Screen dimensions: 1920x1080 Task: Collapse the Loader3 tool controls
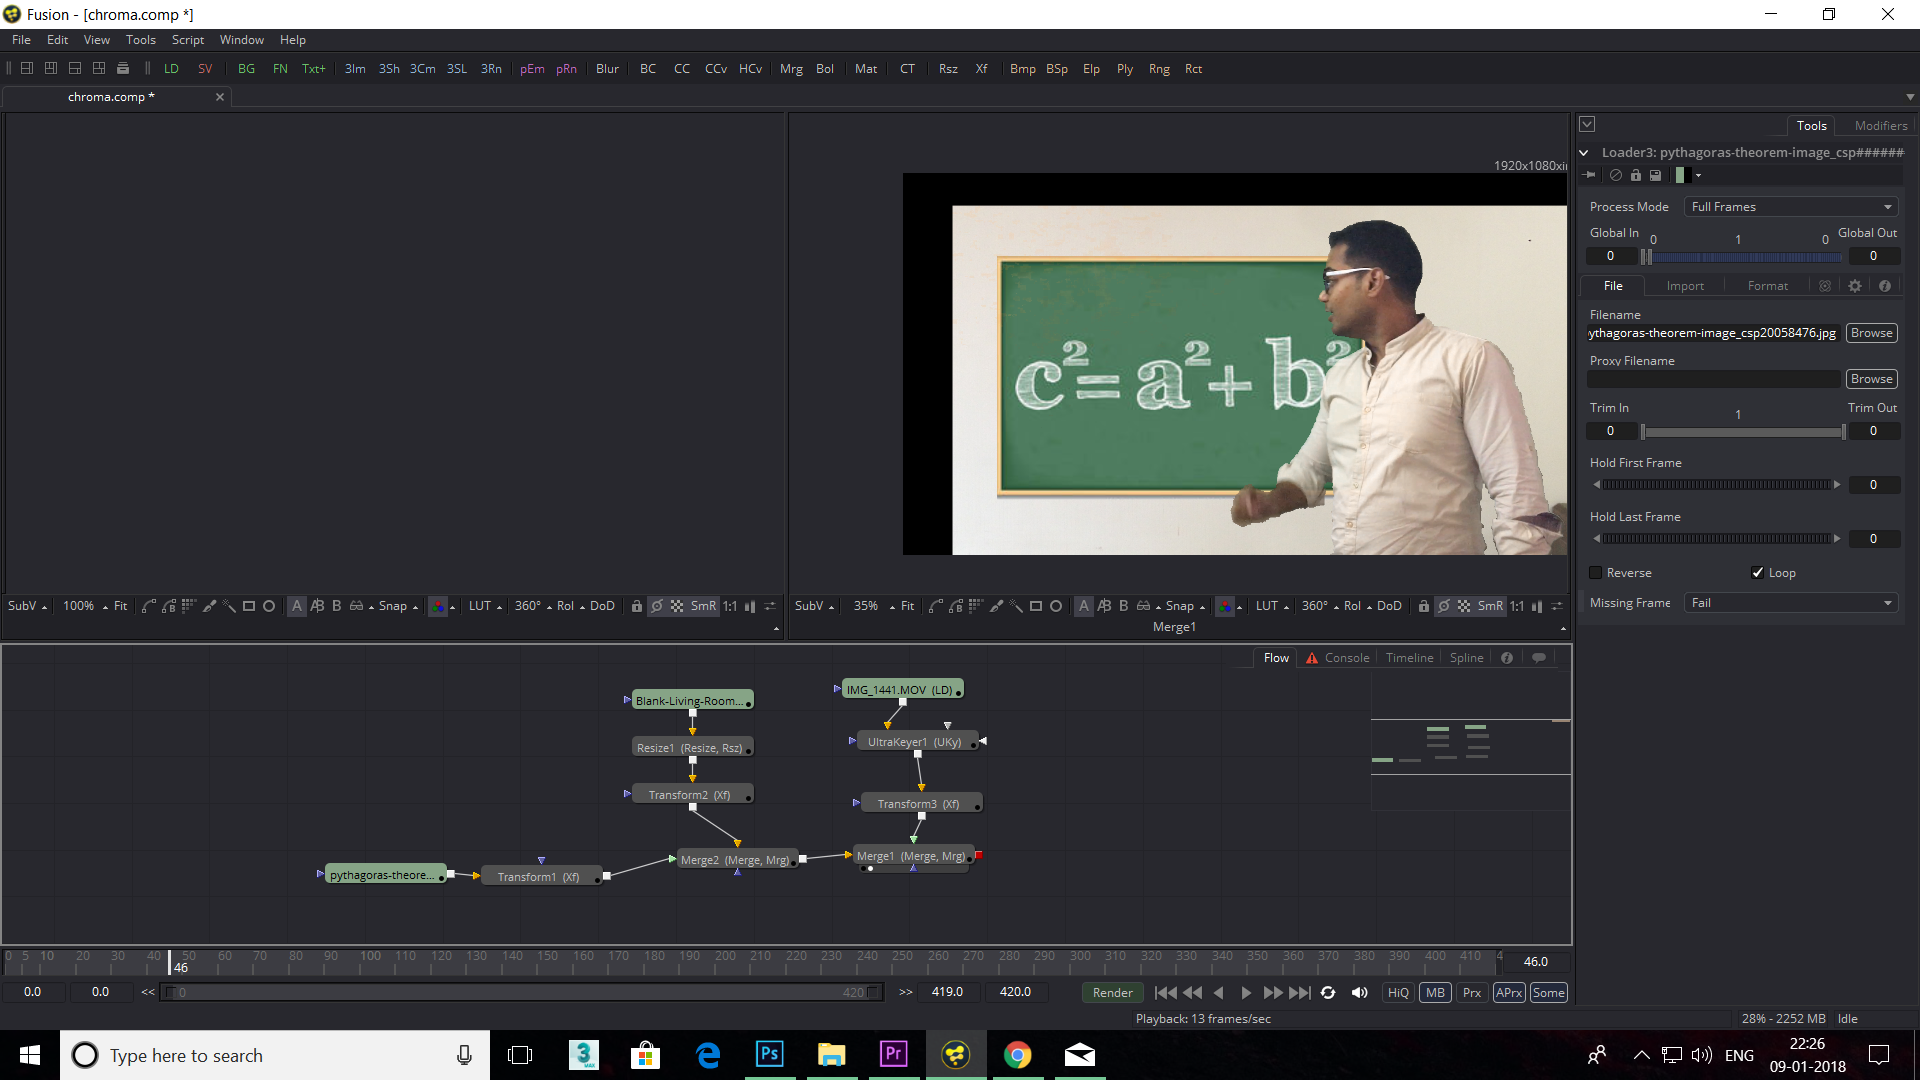pos(1584,153)
